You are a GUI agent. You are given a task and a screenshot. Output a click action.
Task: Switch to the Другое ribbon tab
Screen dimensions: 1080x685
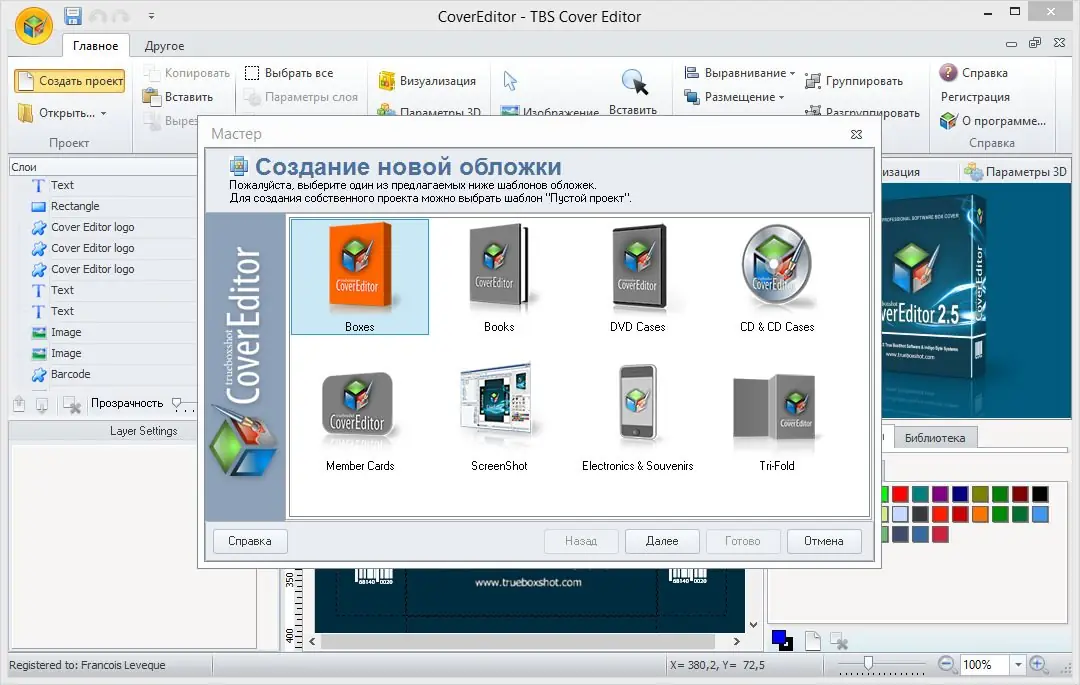coord(164,45)
